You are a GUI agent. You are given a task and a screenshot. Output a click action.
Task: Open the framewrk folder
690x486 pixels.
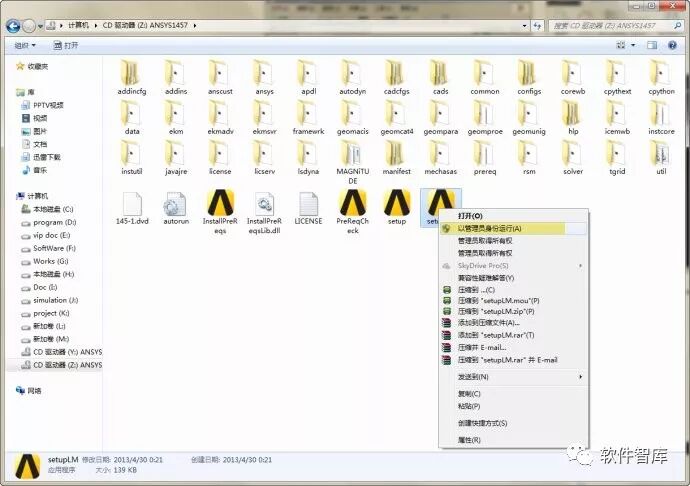(x=308, y=118)
